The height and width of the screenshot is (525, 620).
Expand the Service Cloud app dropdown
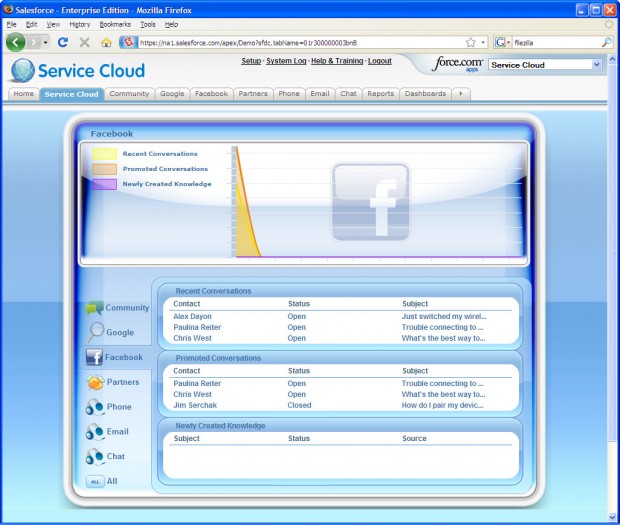597,64
